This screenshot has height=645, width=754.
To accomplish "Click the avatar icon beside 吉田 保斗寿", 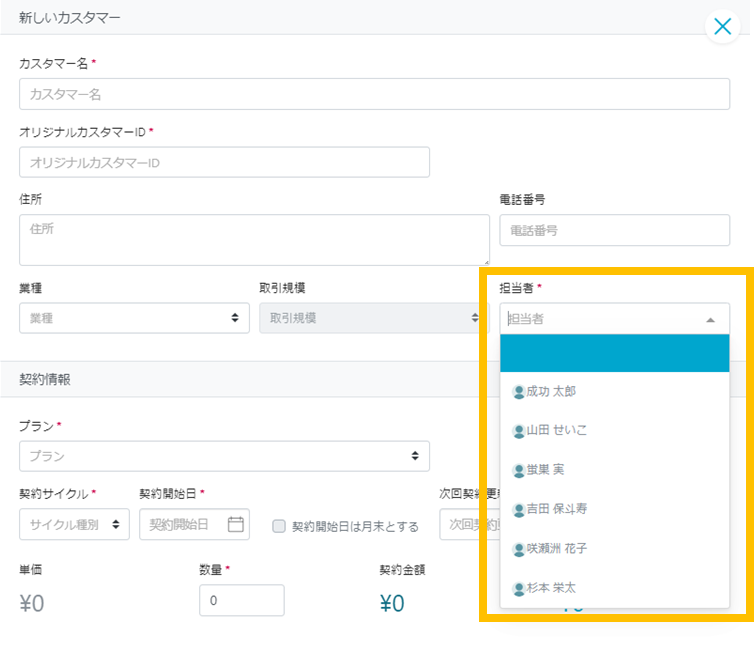I will point(518,510).
